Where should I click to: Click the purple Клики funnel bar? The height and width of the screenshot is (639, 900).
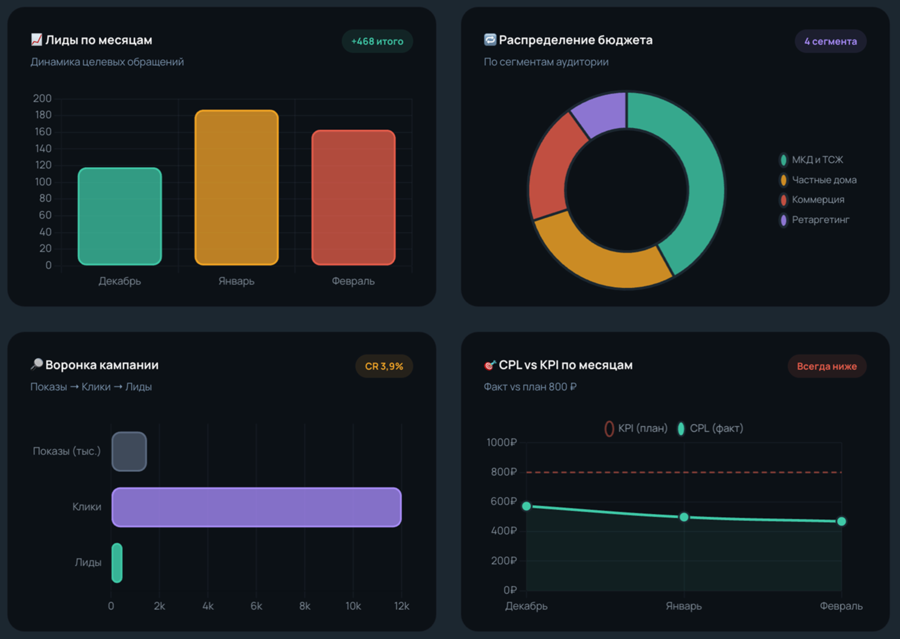(257, 507)
